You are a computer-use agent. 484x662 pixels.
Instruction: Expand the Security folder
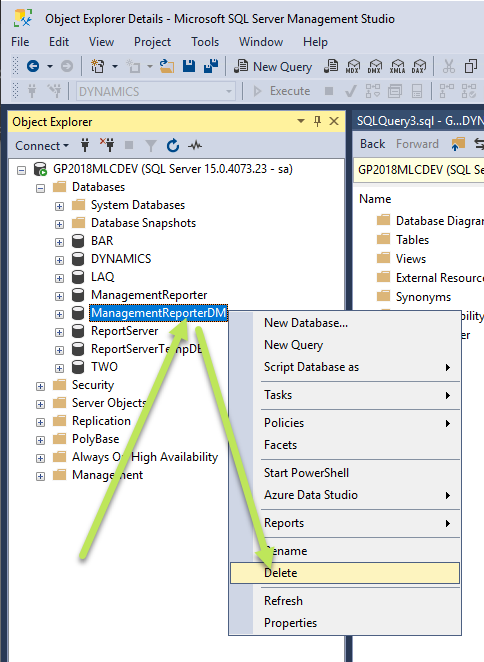pyautogui.click(x=41, y=386)
